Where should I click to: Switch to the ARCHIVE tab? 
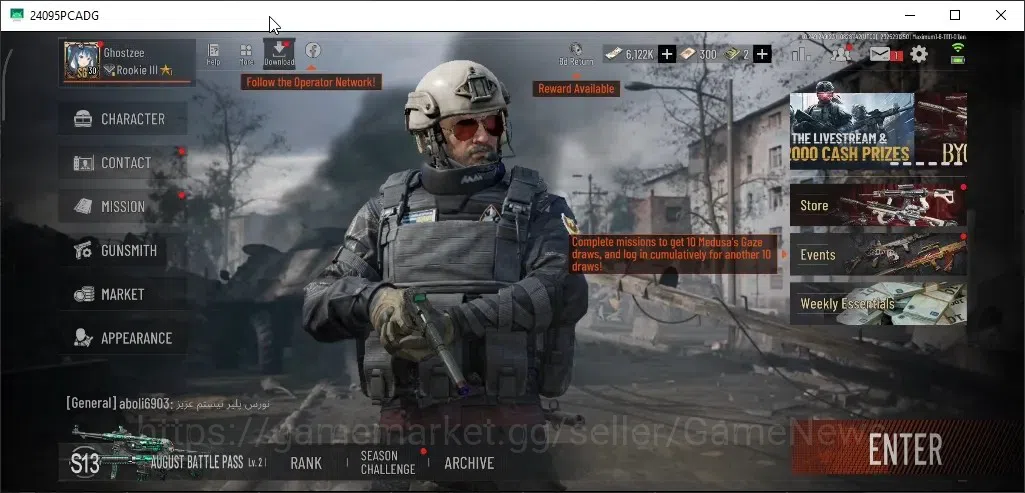click(x=469, y=463)
